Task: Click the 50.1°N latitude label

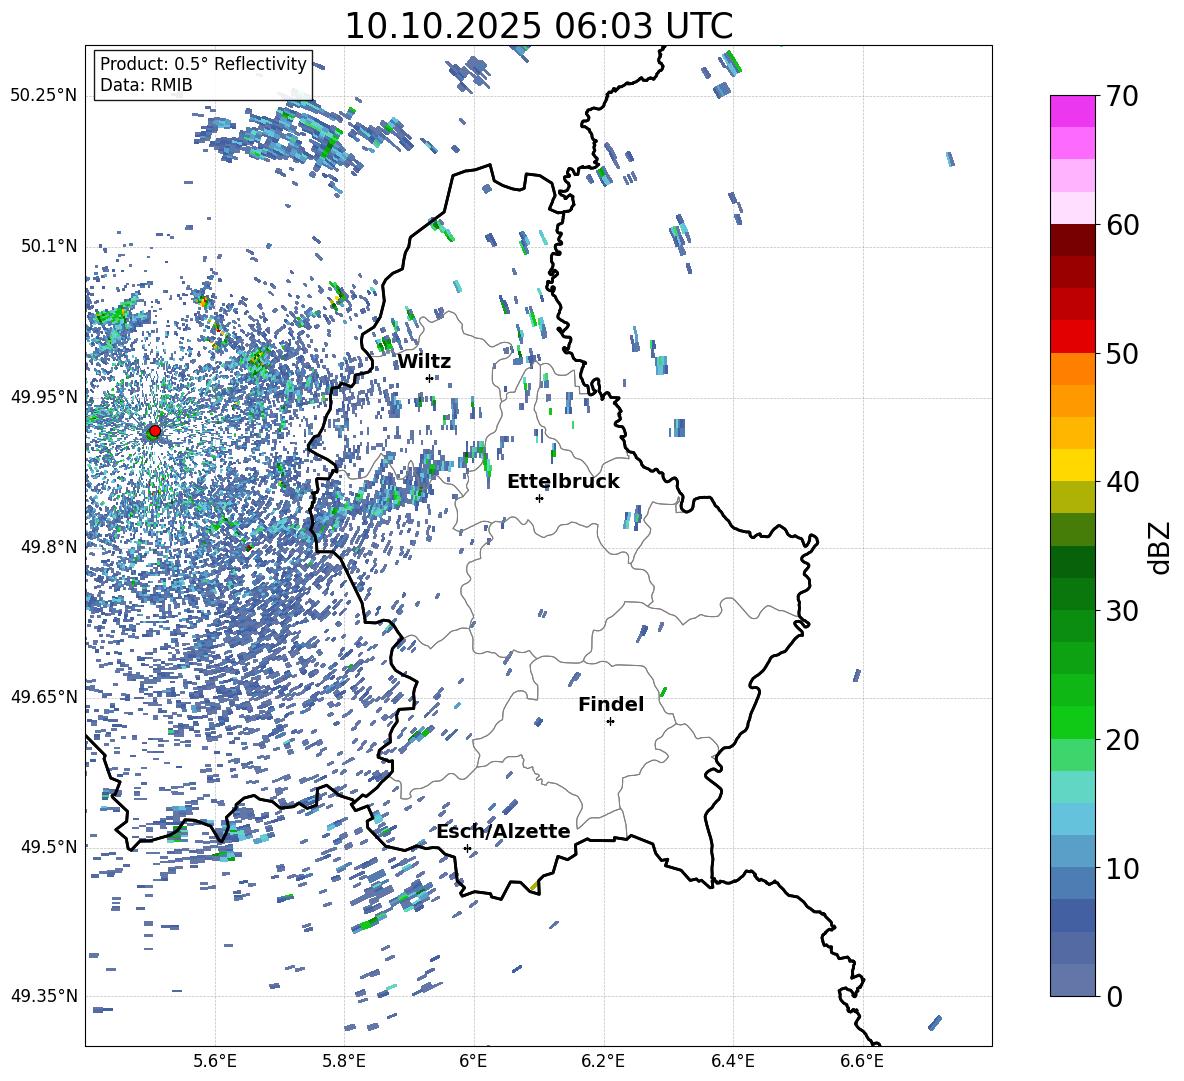Action: coord(49,246)
